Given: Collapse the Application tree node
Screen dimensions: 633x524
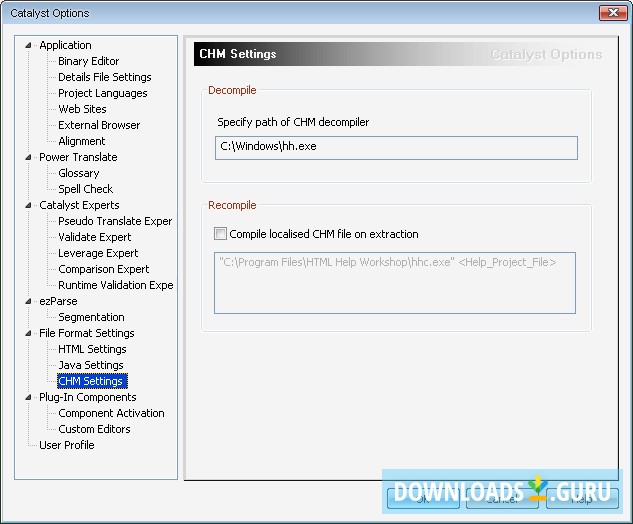Looking at the screenshot, I should point(28,45).
